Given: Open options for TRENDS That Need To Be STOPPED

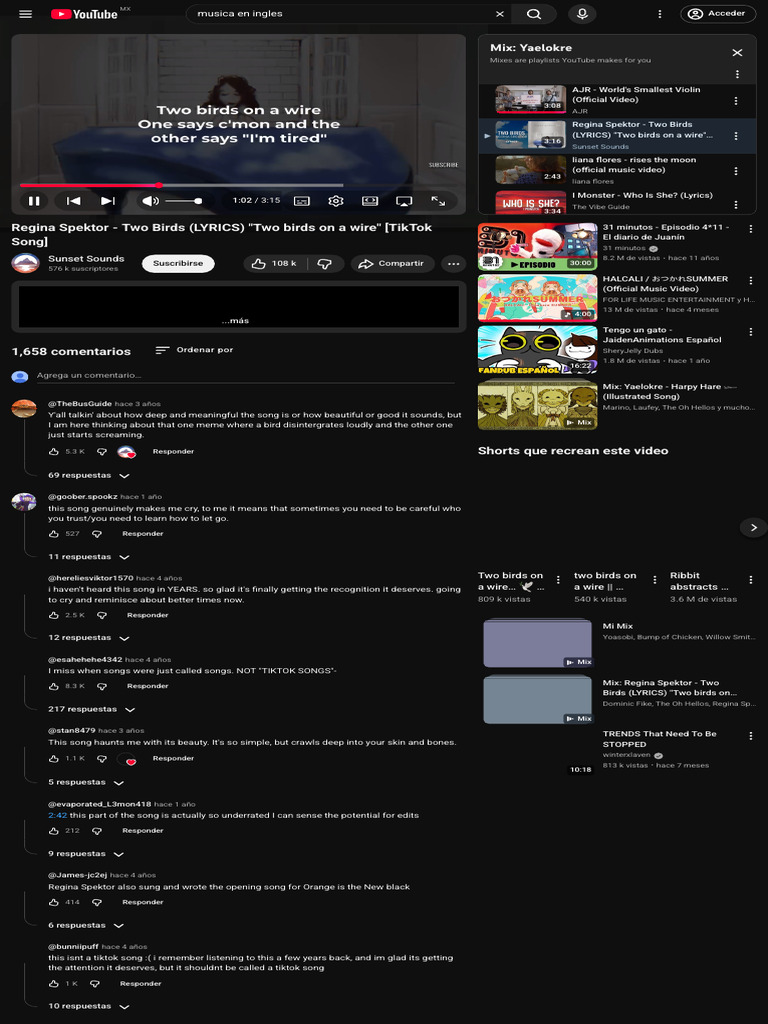Looking at the screenshot, I should point(750,736).
